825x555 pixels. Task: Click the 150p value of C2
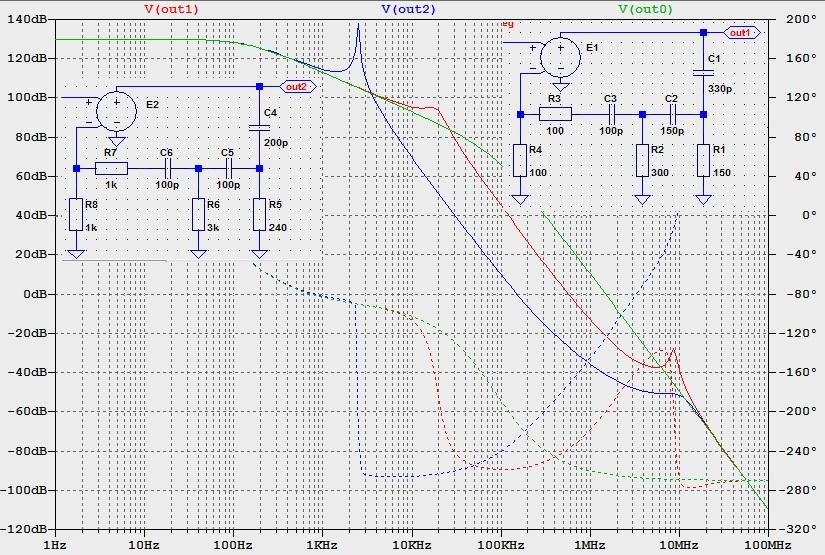tap(672, 130)
